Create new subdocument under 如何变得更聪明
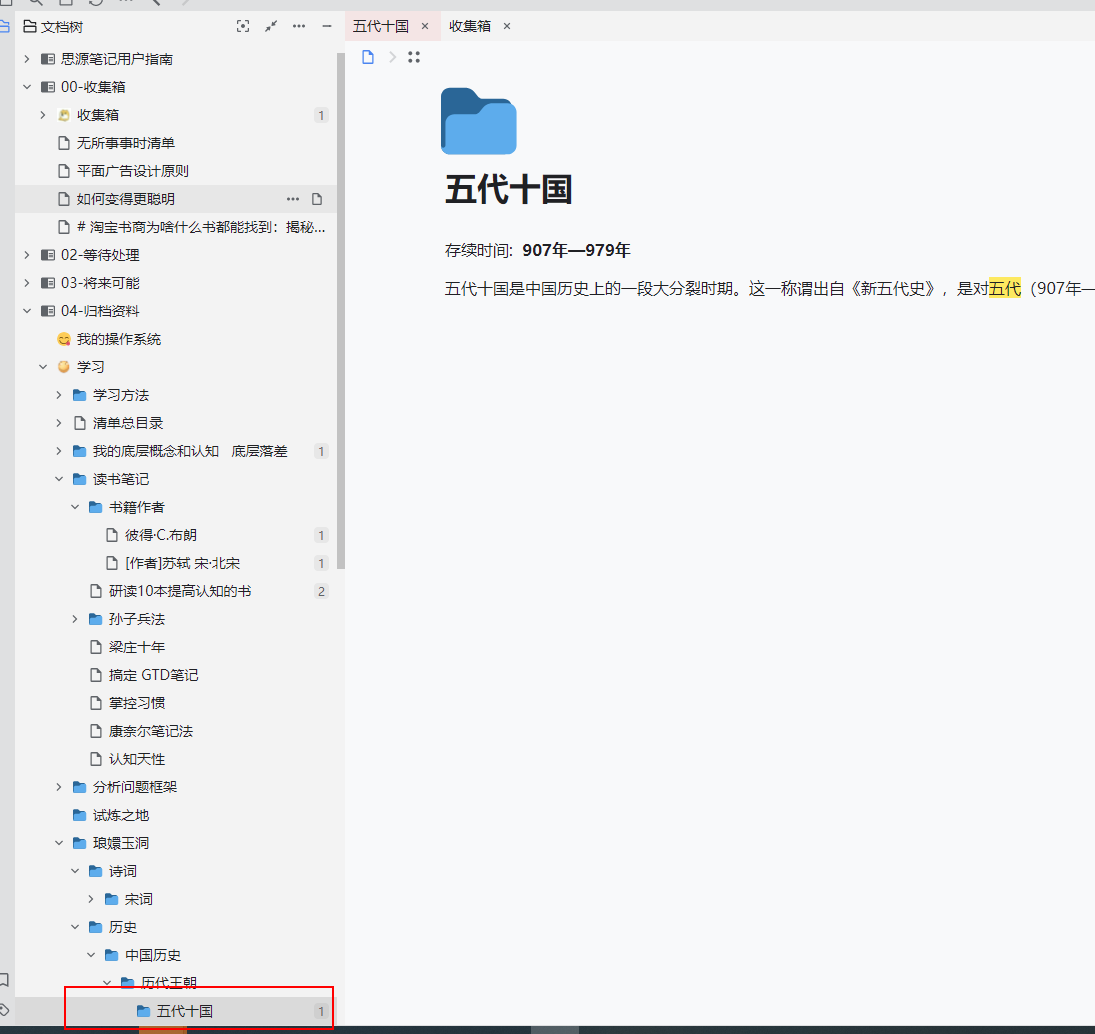1095x1034 pixels. pos(317,199)
